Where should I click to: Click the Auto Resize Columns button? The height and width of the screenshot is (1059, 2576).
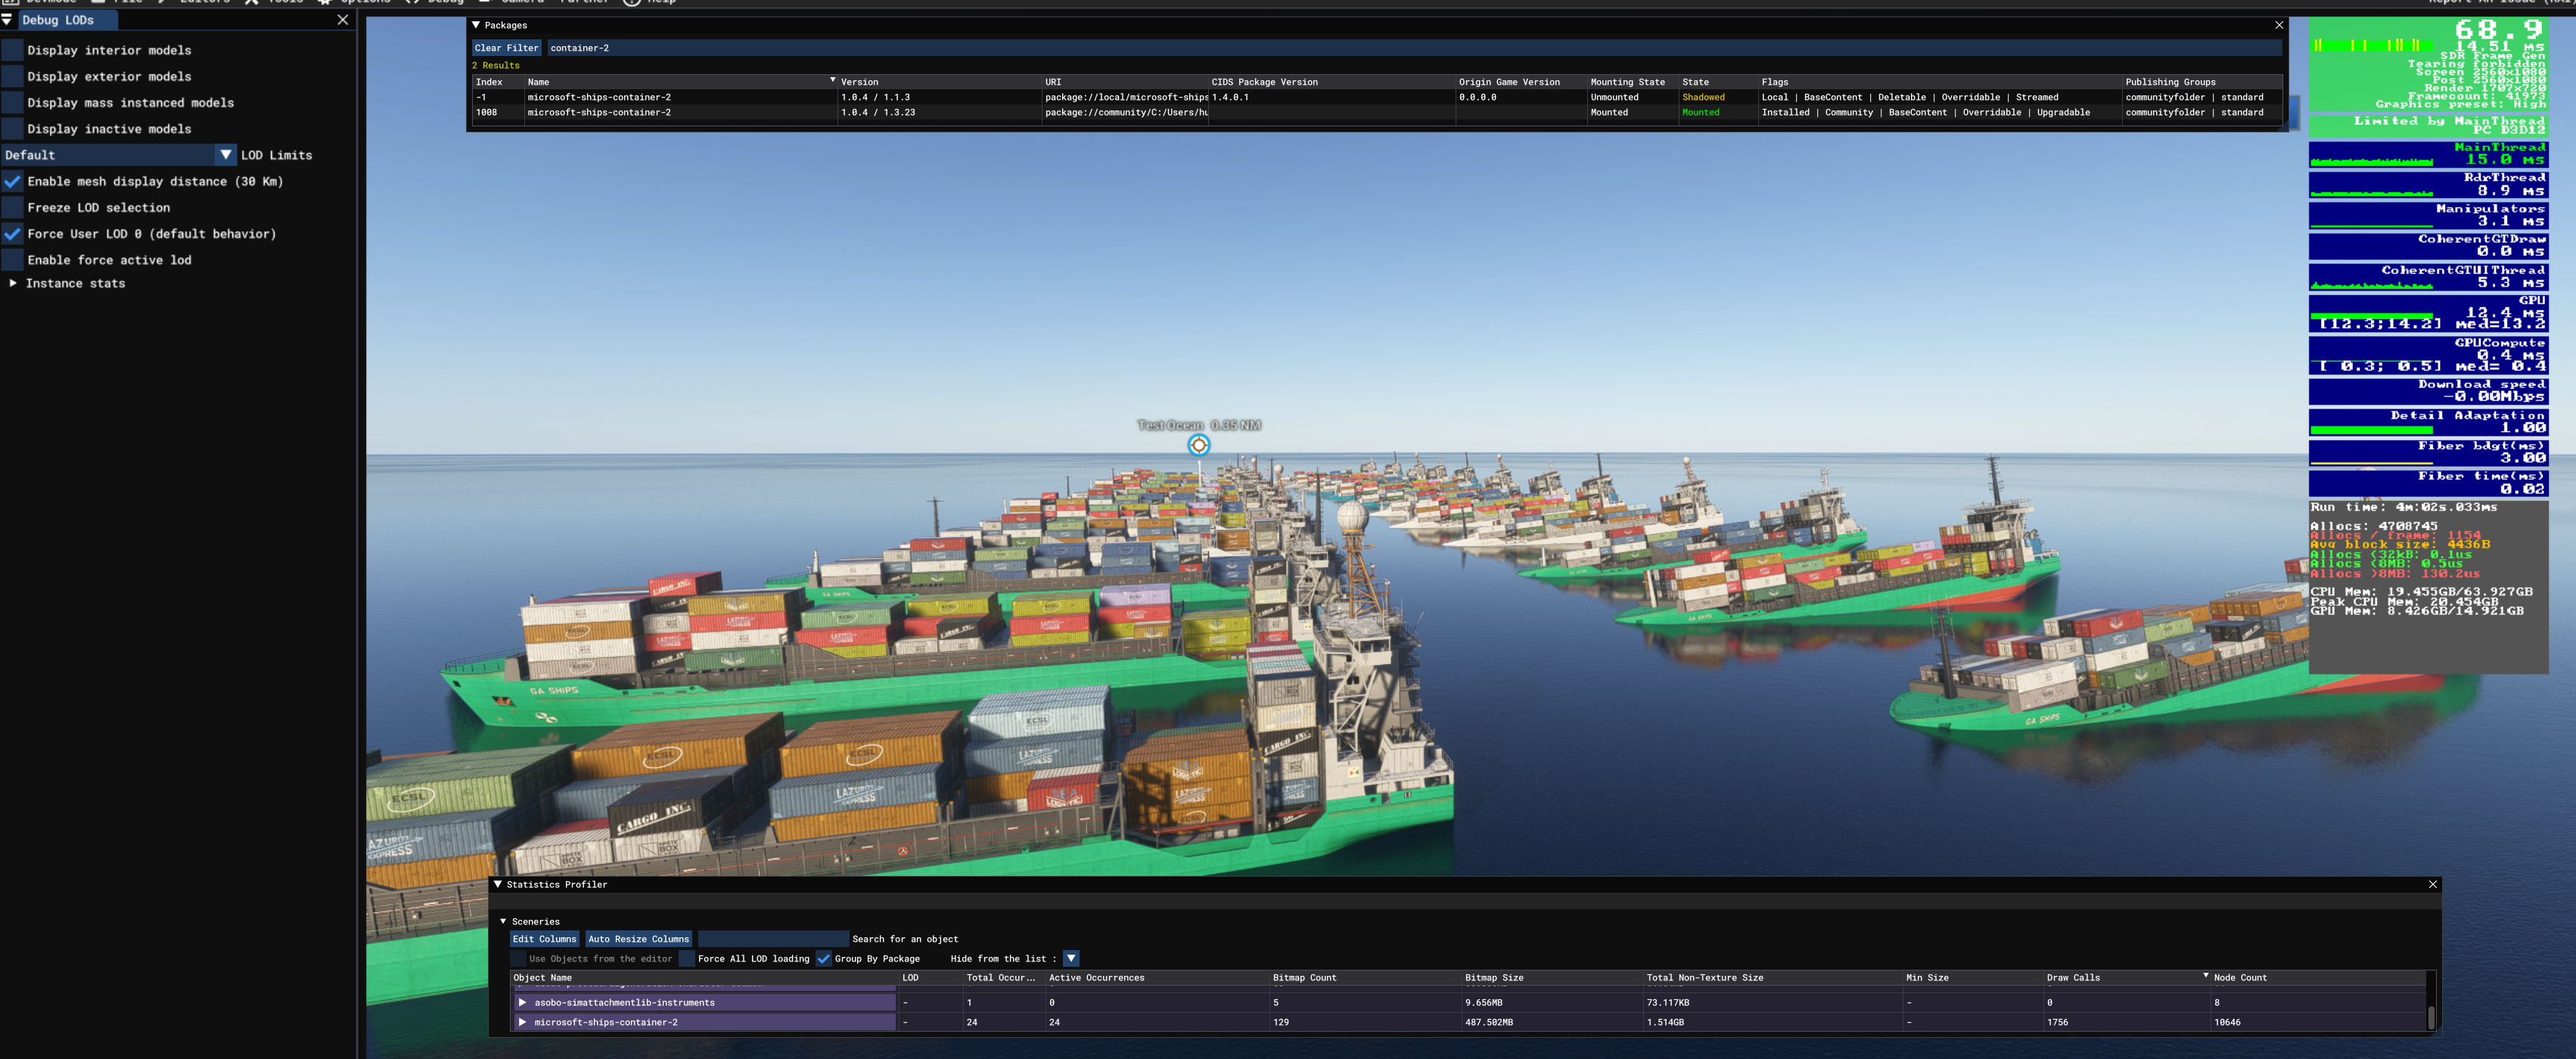(x=638, y=939)
